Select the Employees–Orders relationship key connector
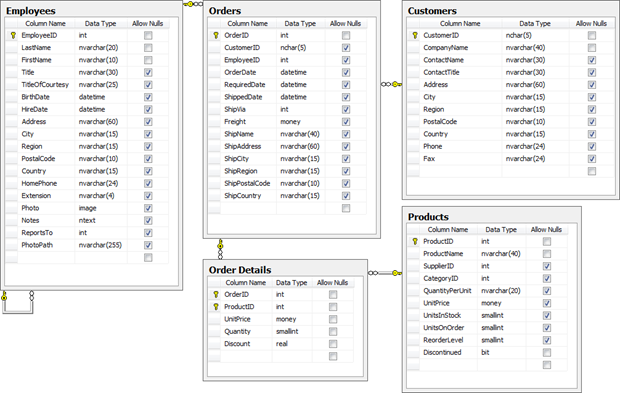 pyautogui.click(x=189, y=4)
